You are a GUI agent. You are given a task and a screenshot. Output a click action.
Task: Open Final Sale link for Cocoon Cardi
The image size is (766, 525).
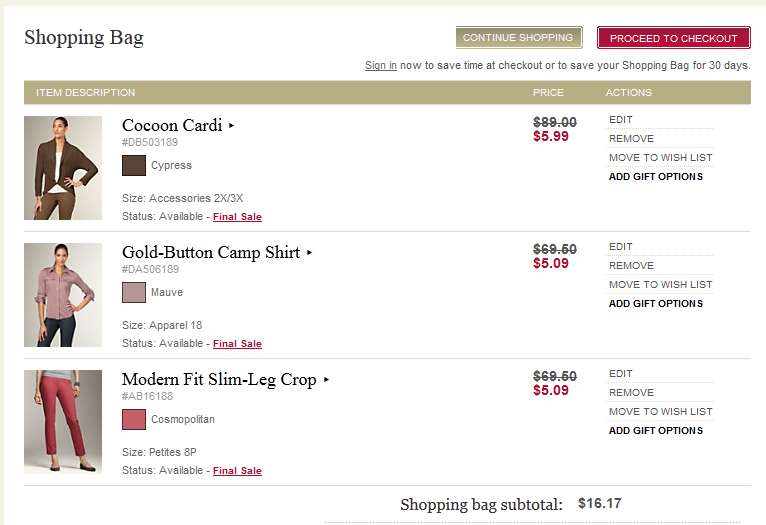(x=237, y=217)
